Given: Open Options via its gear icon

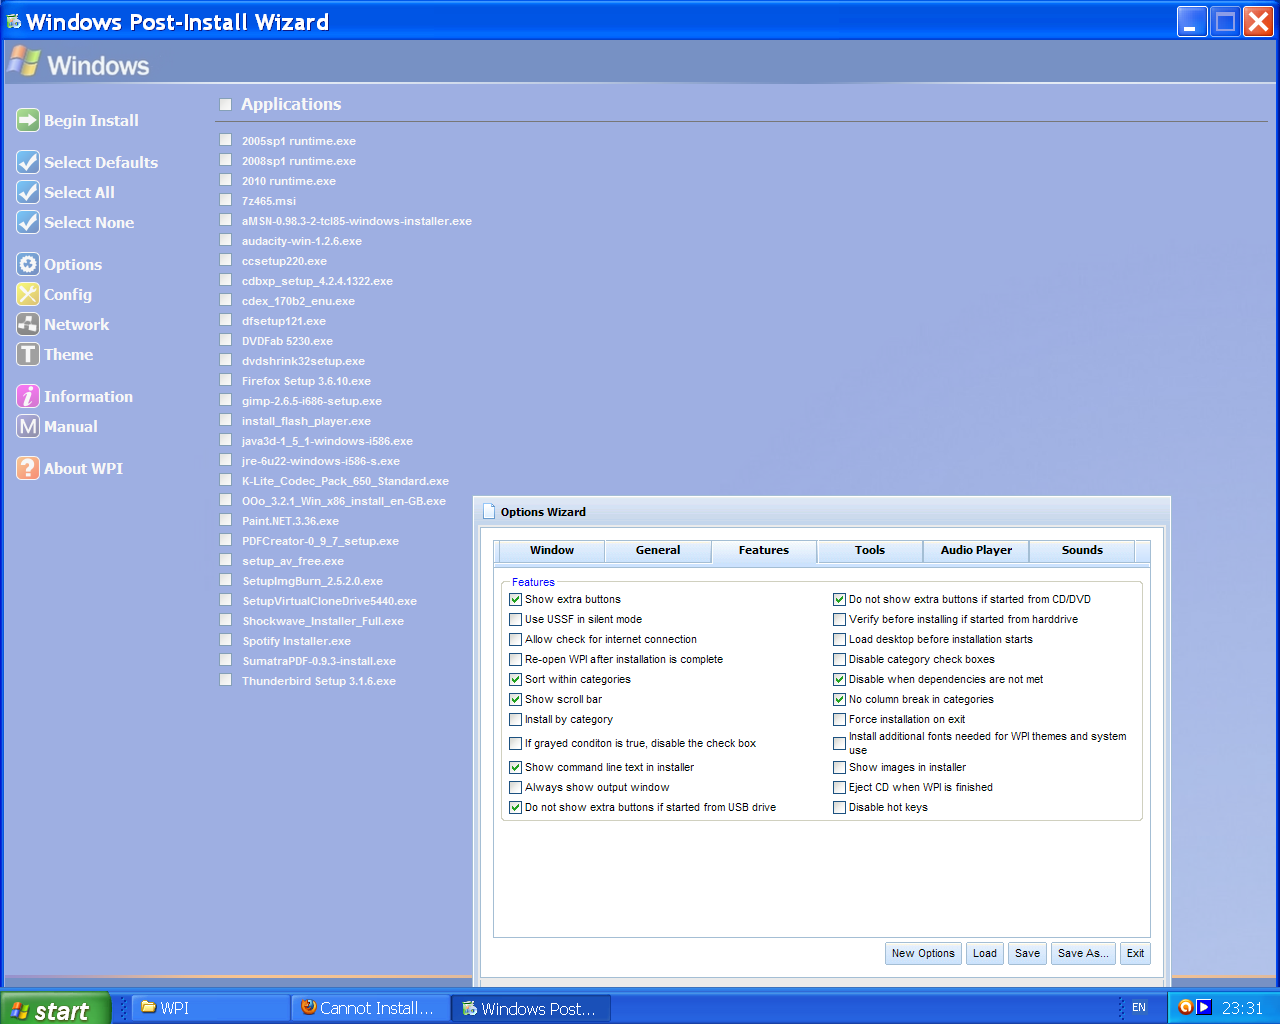Looking at the screenshot, I should coord(28,264).
